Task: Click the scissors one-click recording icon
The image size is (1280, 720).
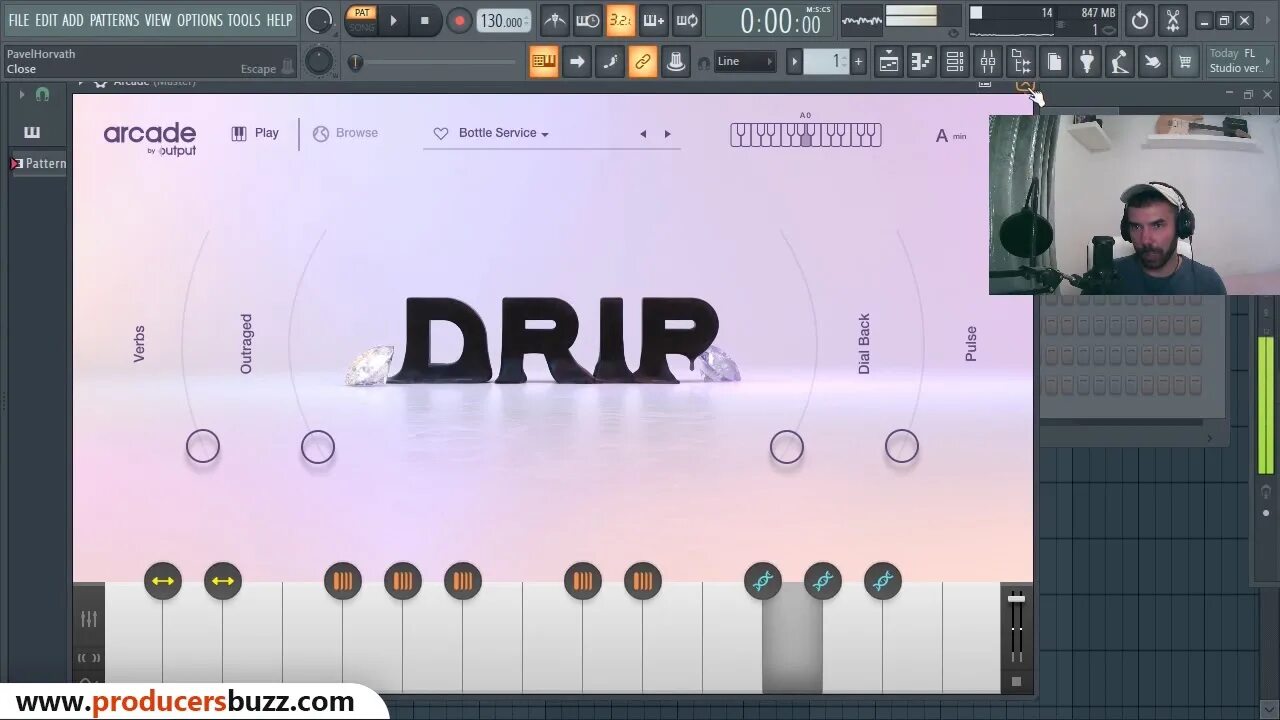Action: click(1173, 20)
